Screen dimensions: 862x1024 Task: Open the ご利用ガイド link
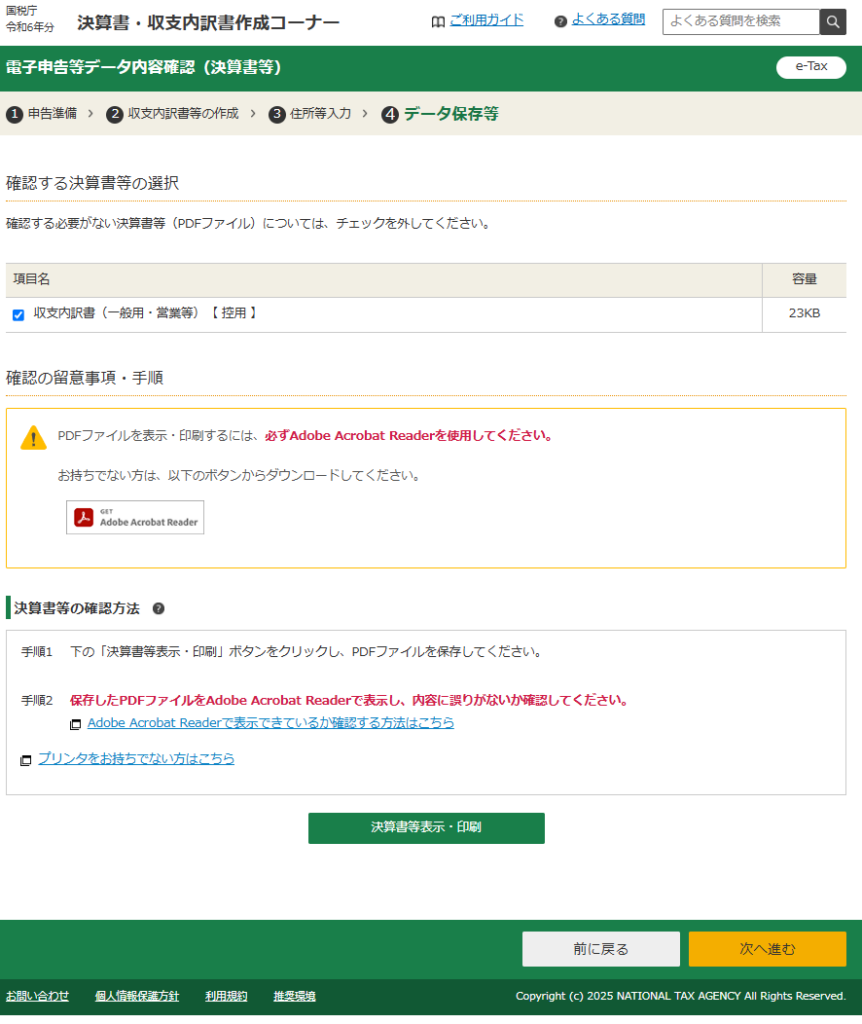486,20
